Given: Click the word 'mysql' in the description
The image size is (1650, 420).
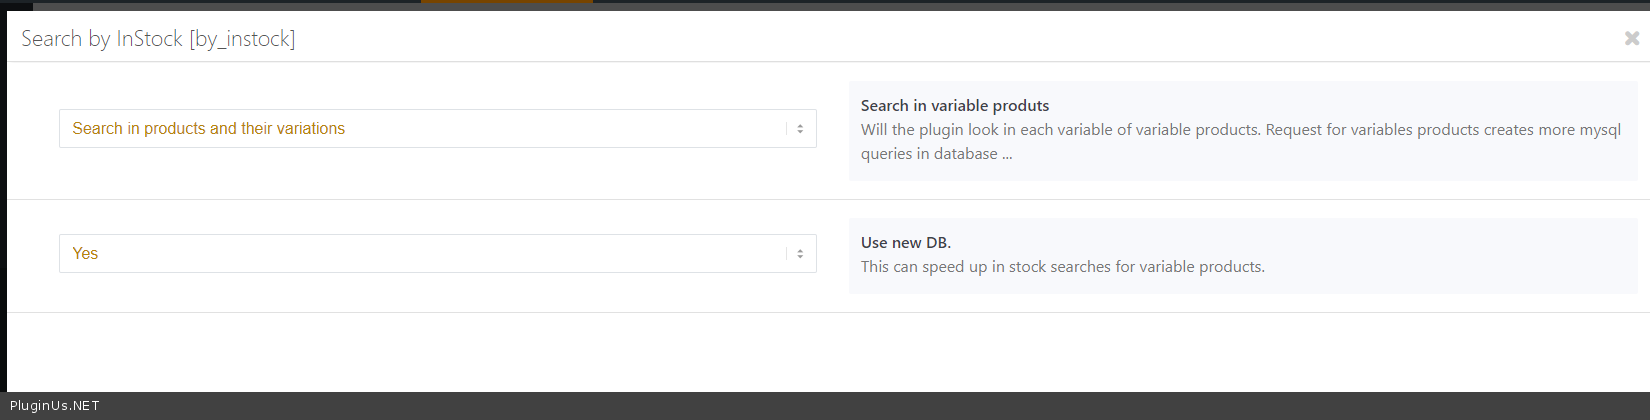Looking at the screenshot, I should coord(1600,130).
